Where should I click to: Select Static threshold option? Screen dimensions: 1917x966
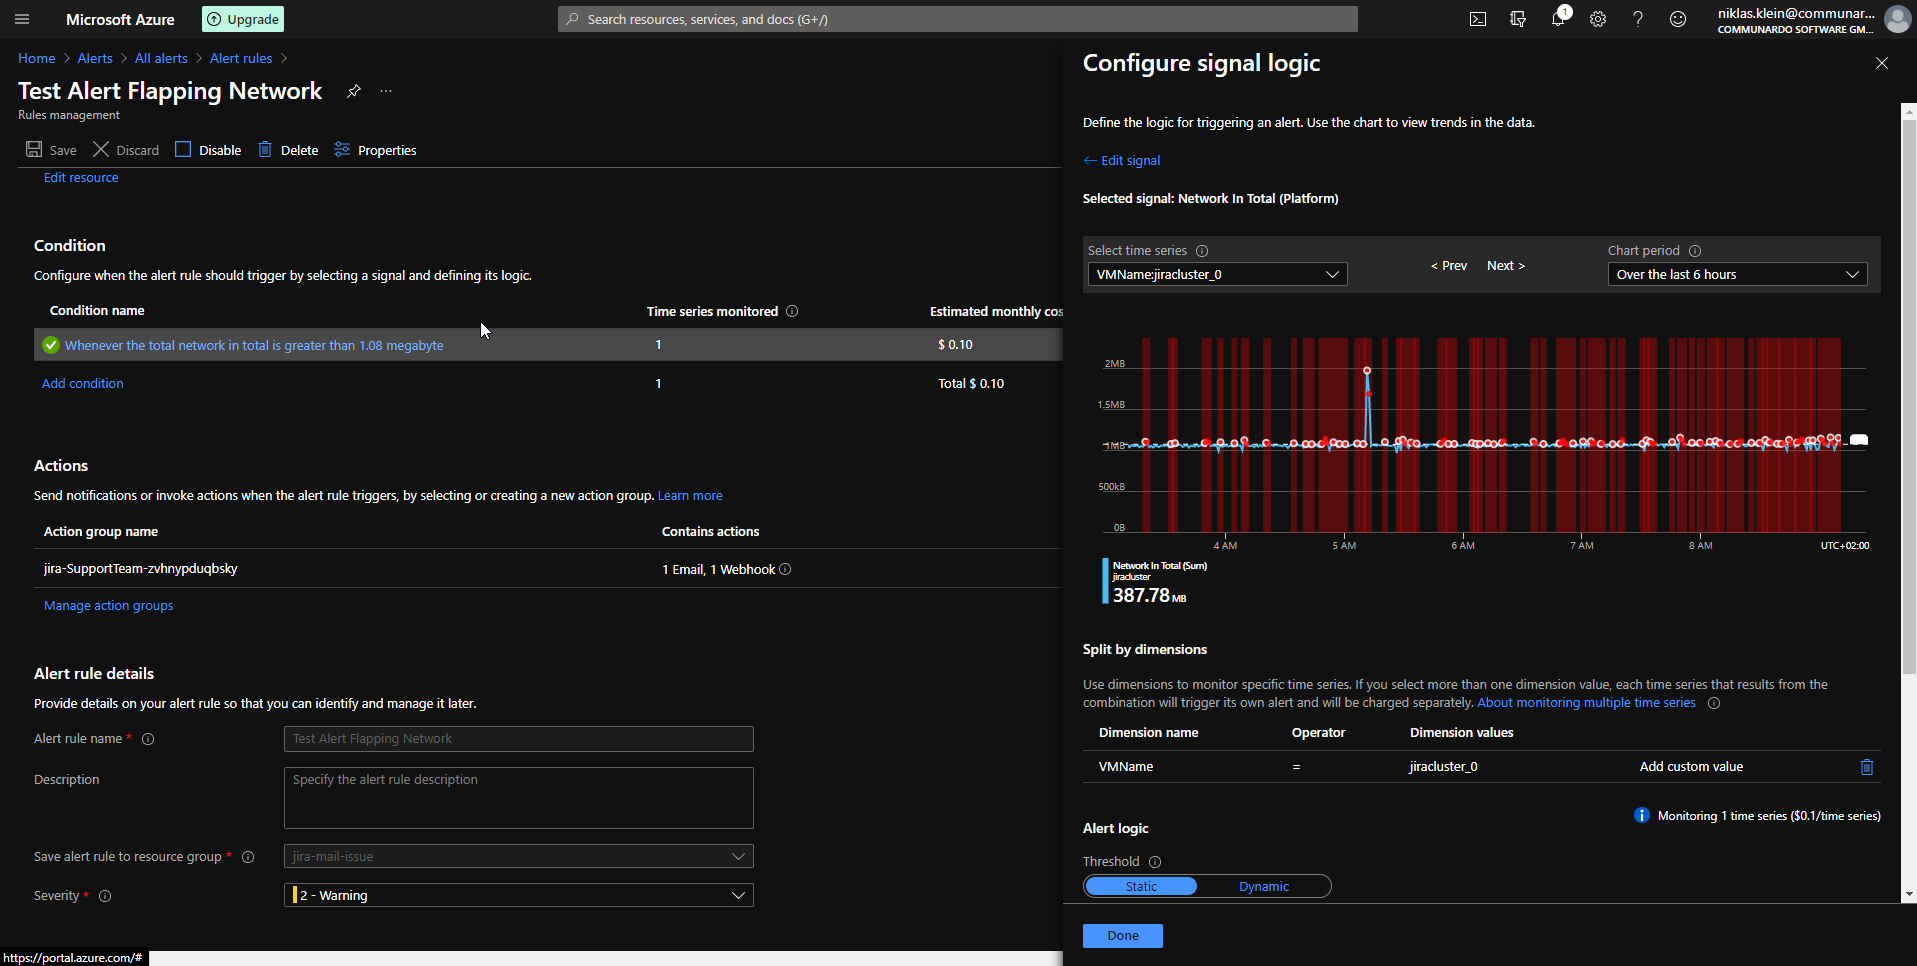pyautogui.click(x=1141, y=887)
